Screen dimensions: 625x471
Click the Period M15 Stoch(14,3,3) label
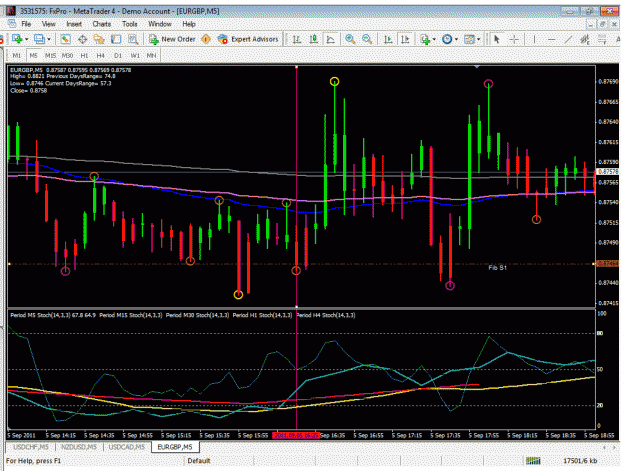click(131, 315)
